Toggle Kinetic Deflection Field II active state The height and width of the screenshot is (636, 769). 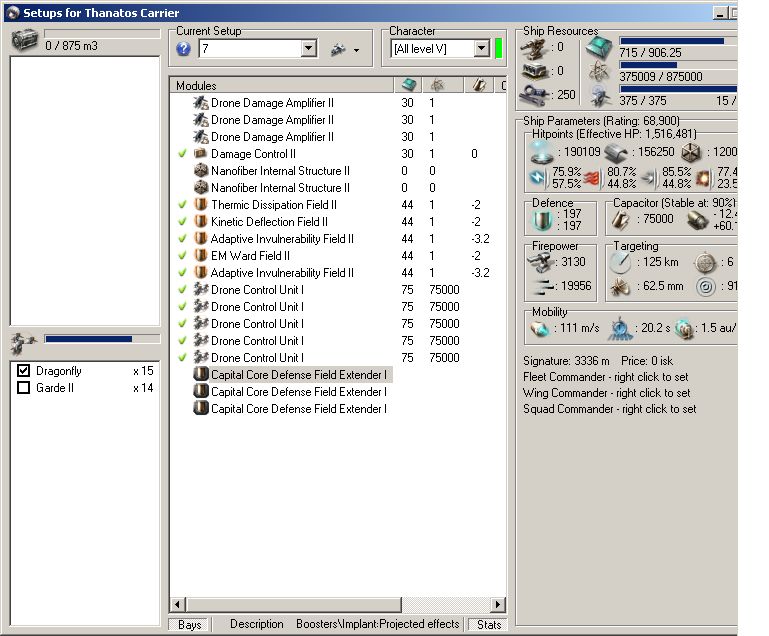182,222
